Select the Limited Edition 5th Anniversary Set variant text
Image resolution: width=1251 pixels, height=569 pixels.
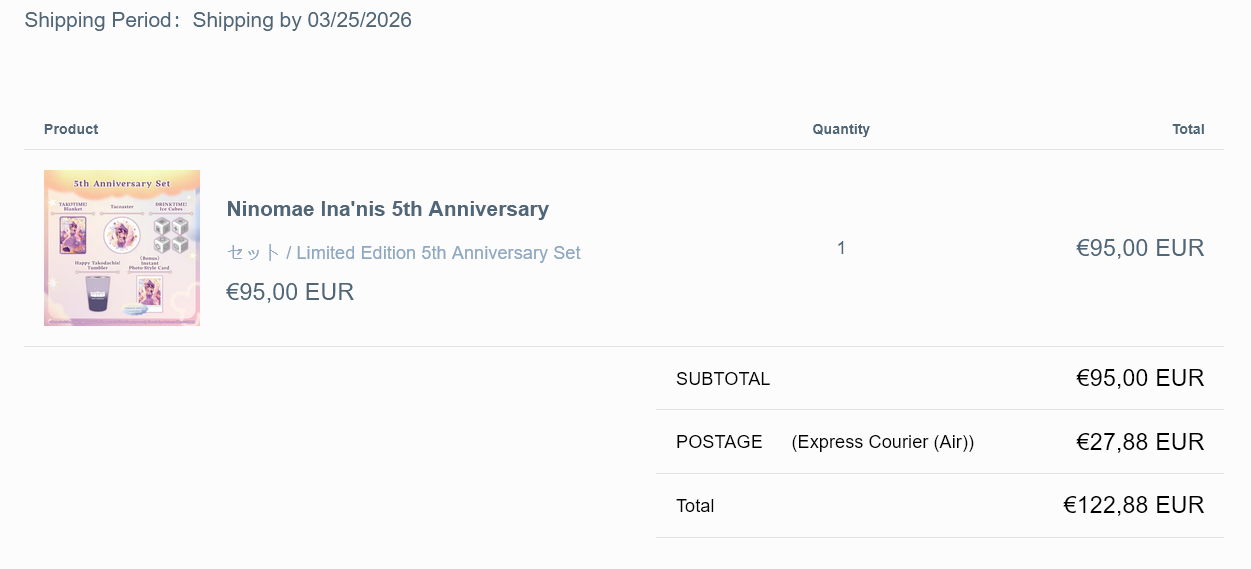(403, 253)
